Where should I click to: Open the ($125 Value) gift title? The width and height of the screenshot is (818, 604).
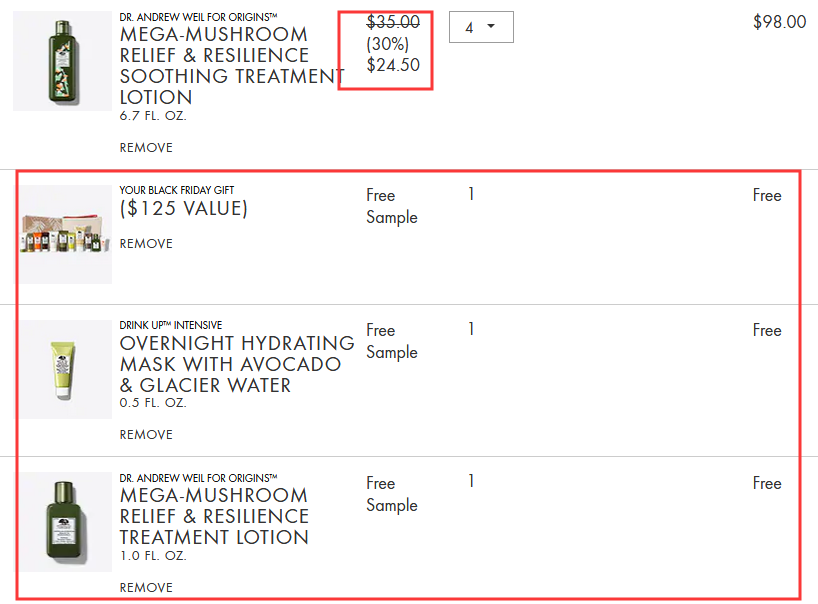[x=184, y=209]
